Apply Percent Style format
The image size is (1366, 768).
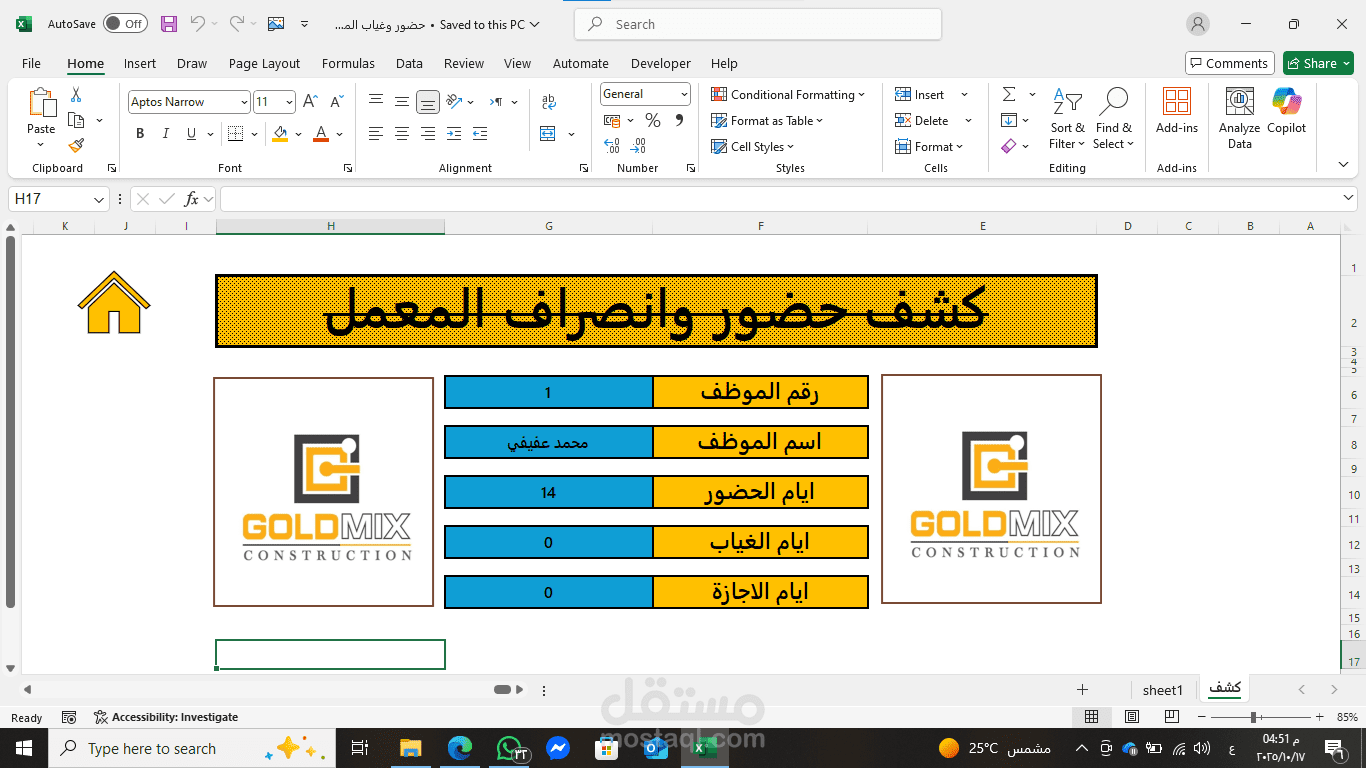tap(653, 120)
